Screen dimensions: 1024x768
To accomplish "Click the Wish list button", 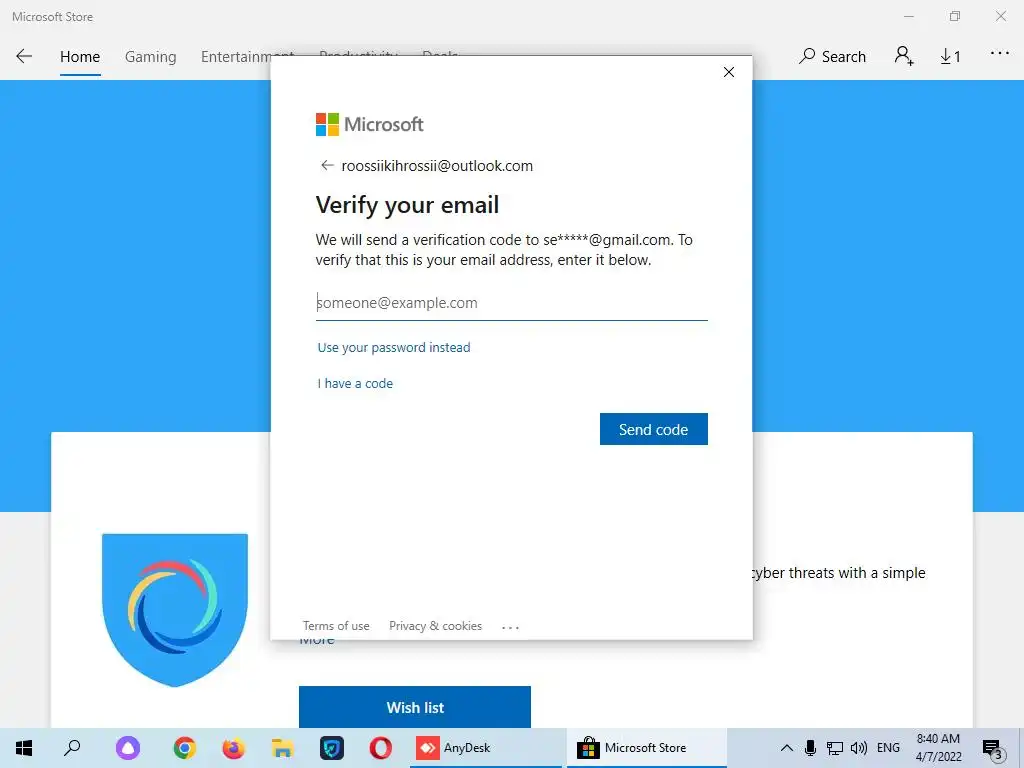I will coord(415,707).
